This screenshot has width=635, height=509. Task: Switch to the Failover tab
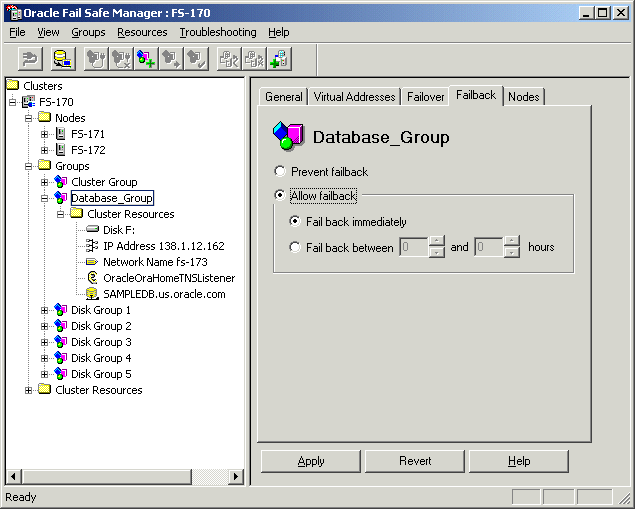426,97
